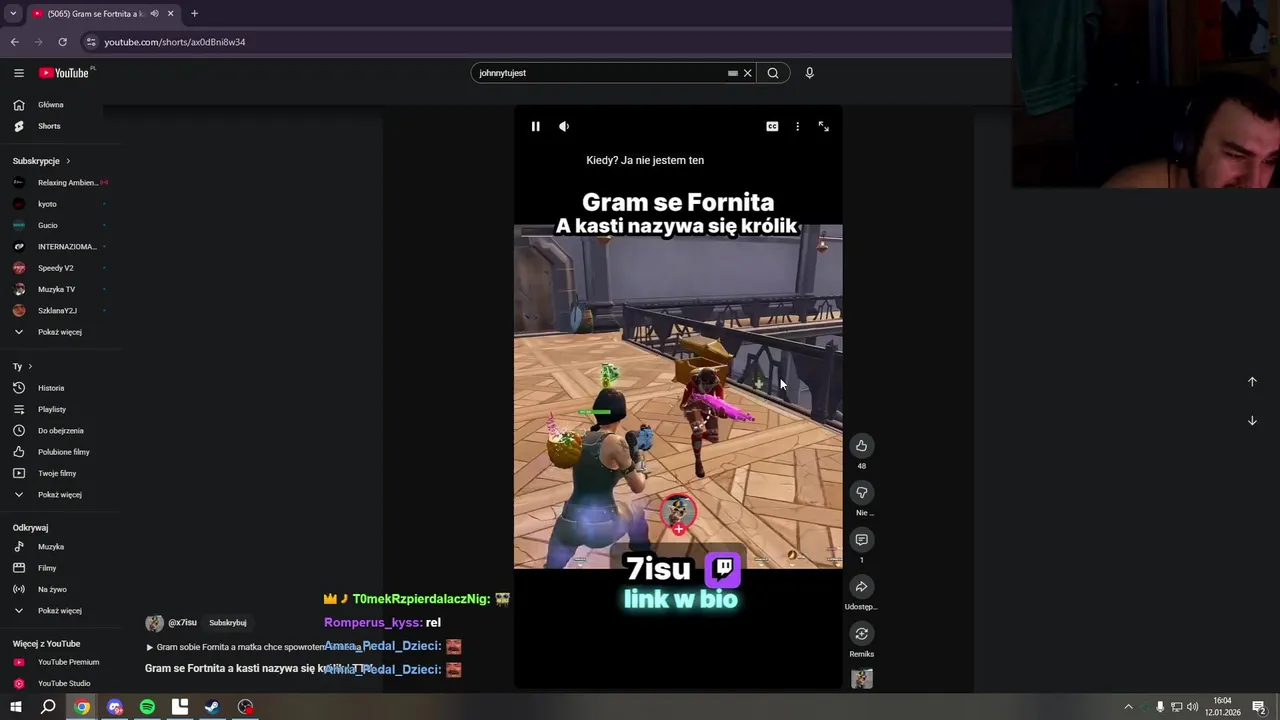The width and height of the screenshot is (1280, 720).
Task: Show hidden system tray icons
Action: coord(1128,707)
